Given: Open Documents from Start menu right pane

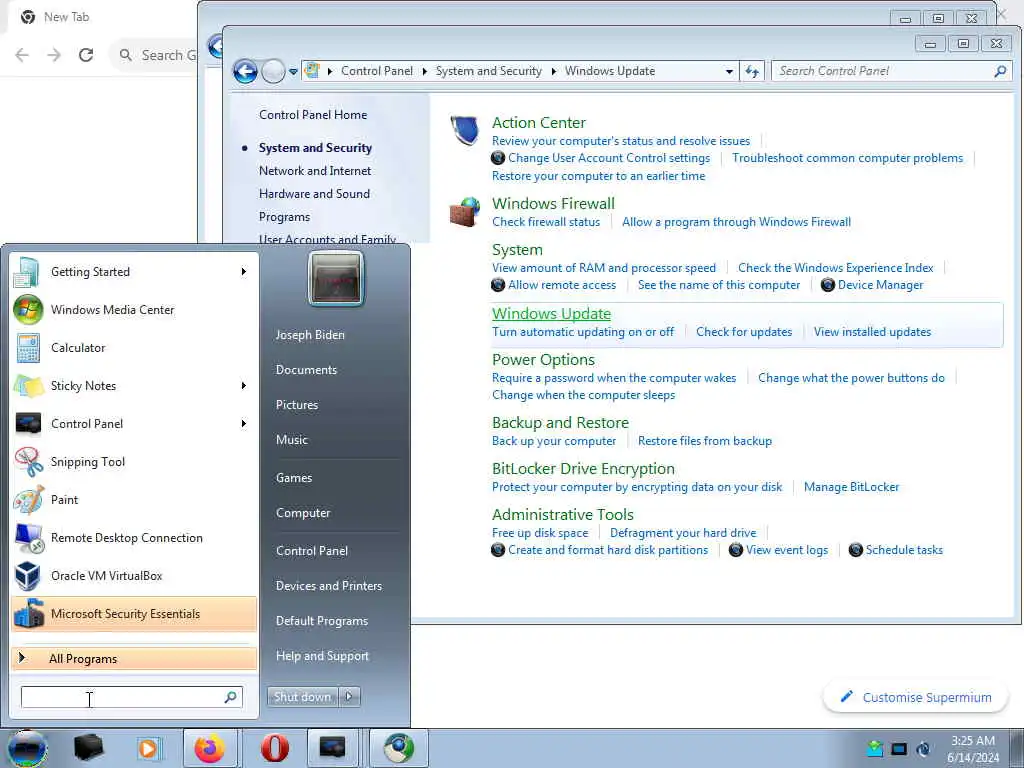Looking at the screenshot, I should 306,370.
